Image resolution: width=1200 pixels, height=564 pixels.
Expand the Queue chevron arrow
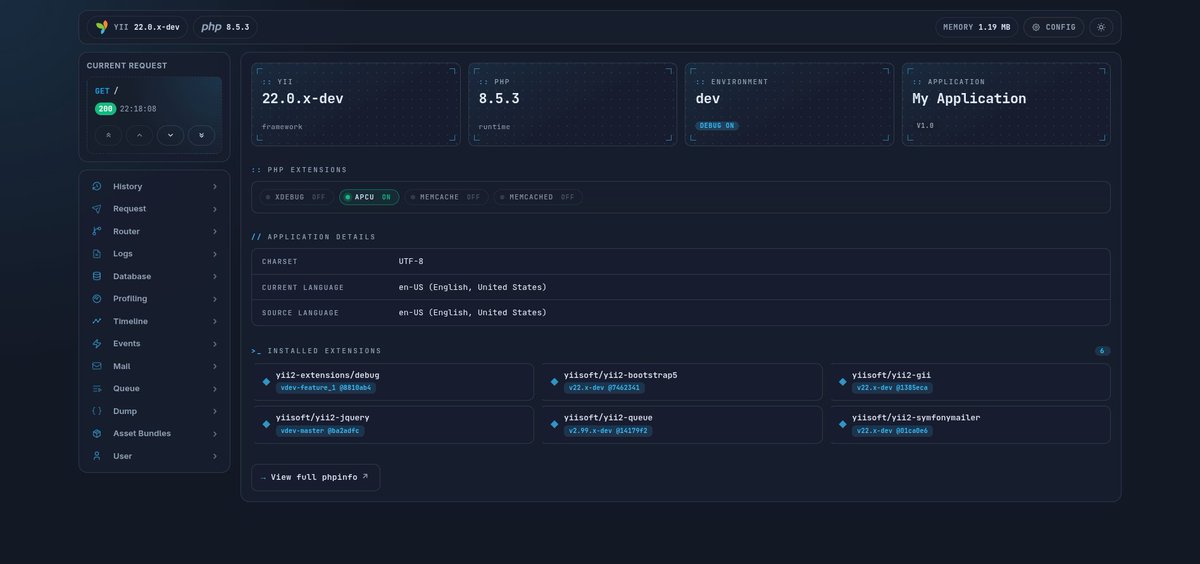[x=215, y=388]
